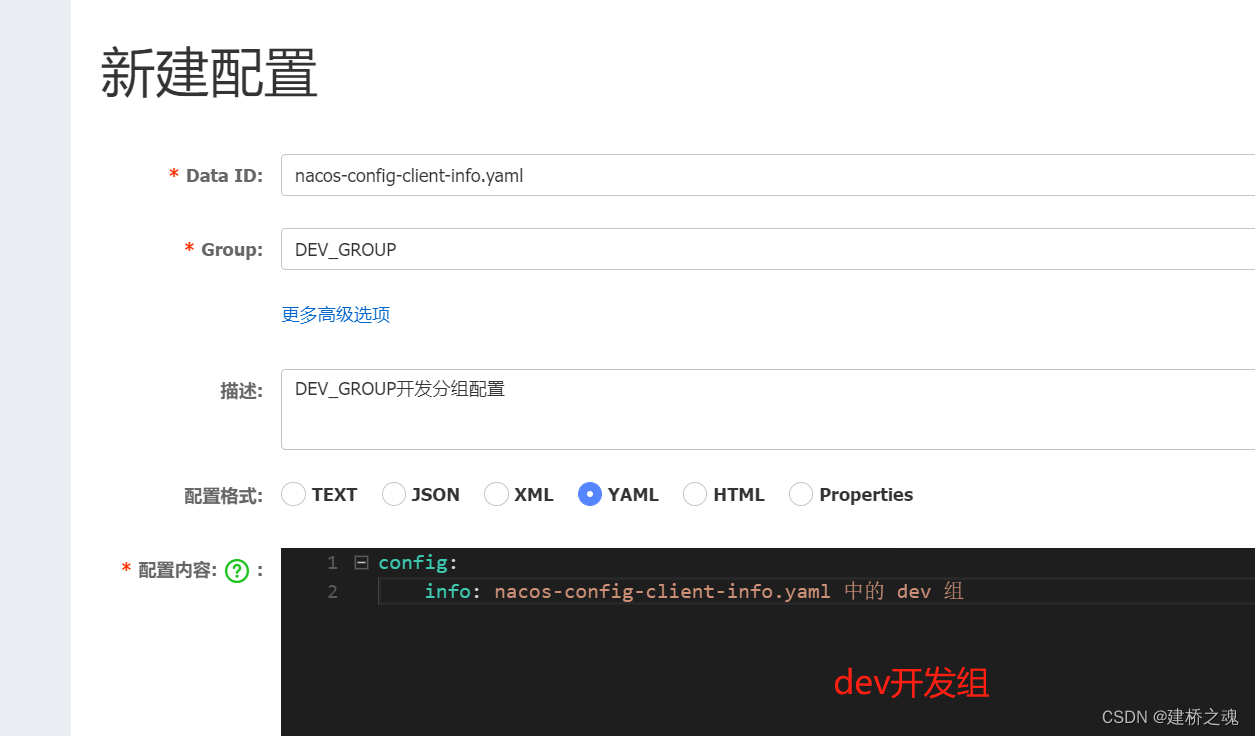
Task: Open 更多高级选项 advanced options
Action: pos(335,314)
